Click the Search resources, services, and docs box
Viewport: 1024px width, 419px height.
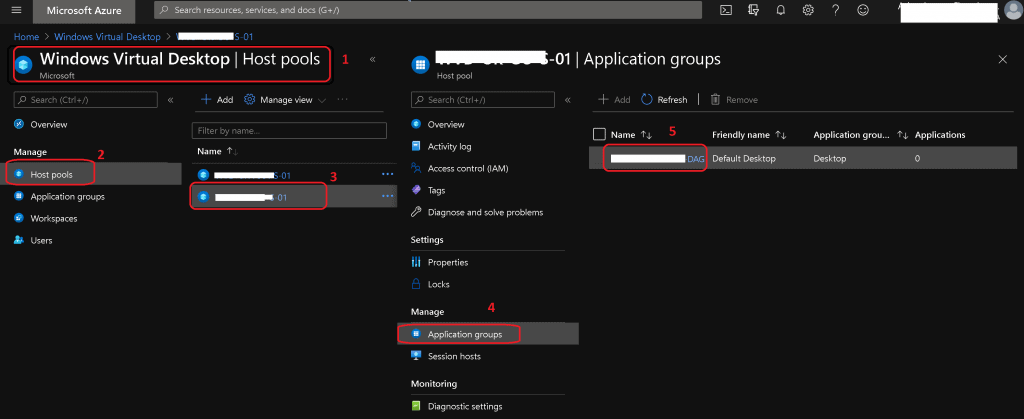[428, 10]
